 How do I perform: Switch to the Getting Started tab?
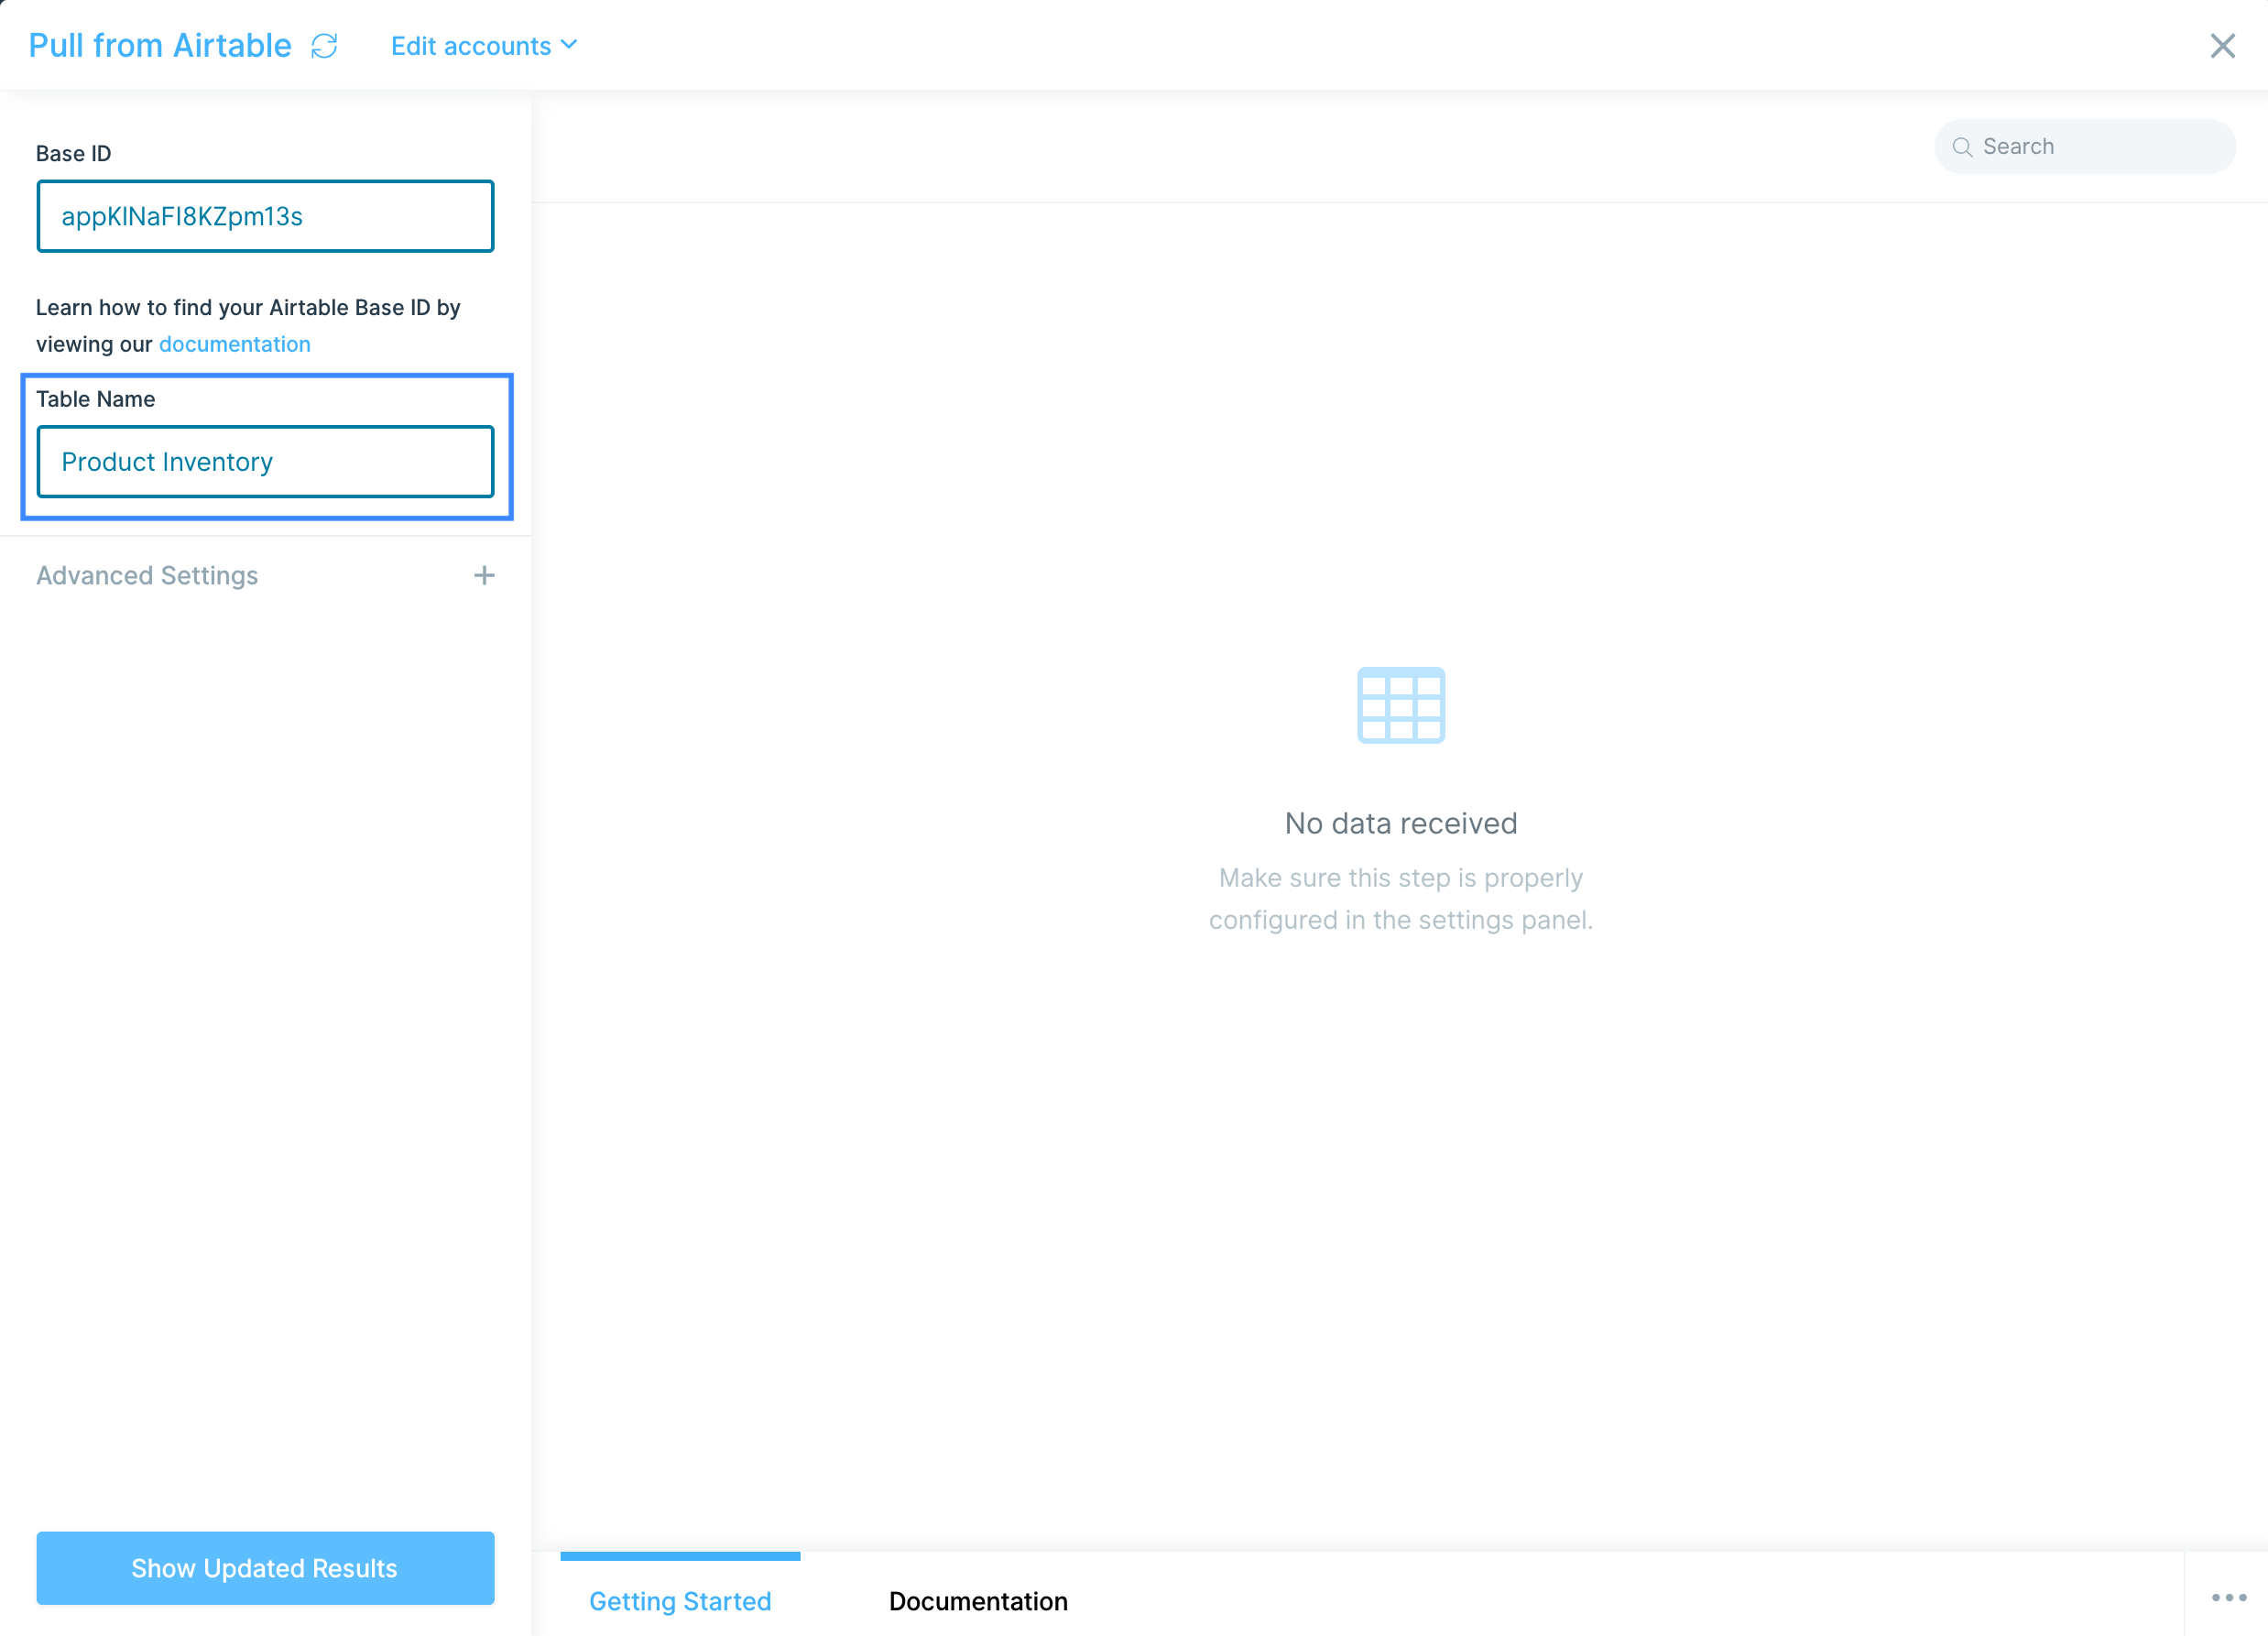coord(680,1600)
